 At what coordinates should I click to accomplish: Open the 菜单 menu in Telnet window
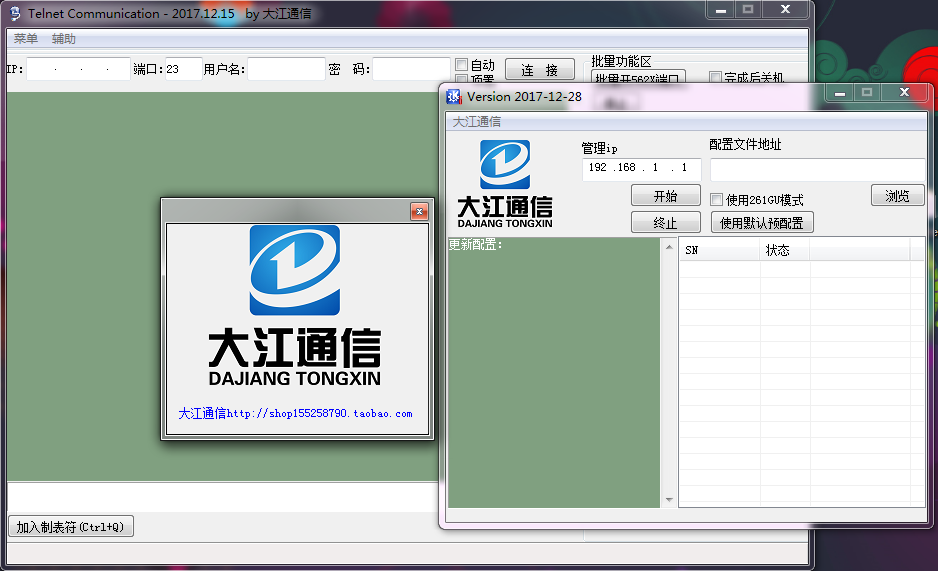tap(26, 39)
